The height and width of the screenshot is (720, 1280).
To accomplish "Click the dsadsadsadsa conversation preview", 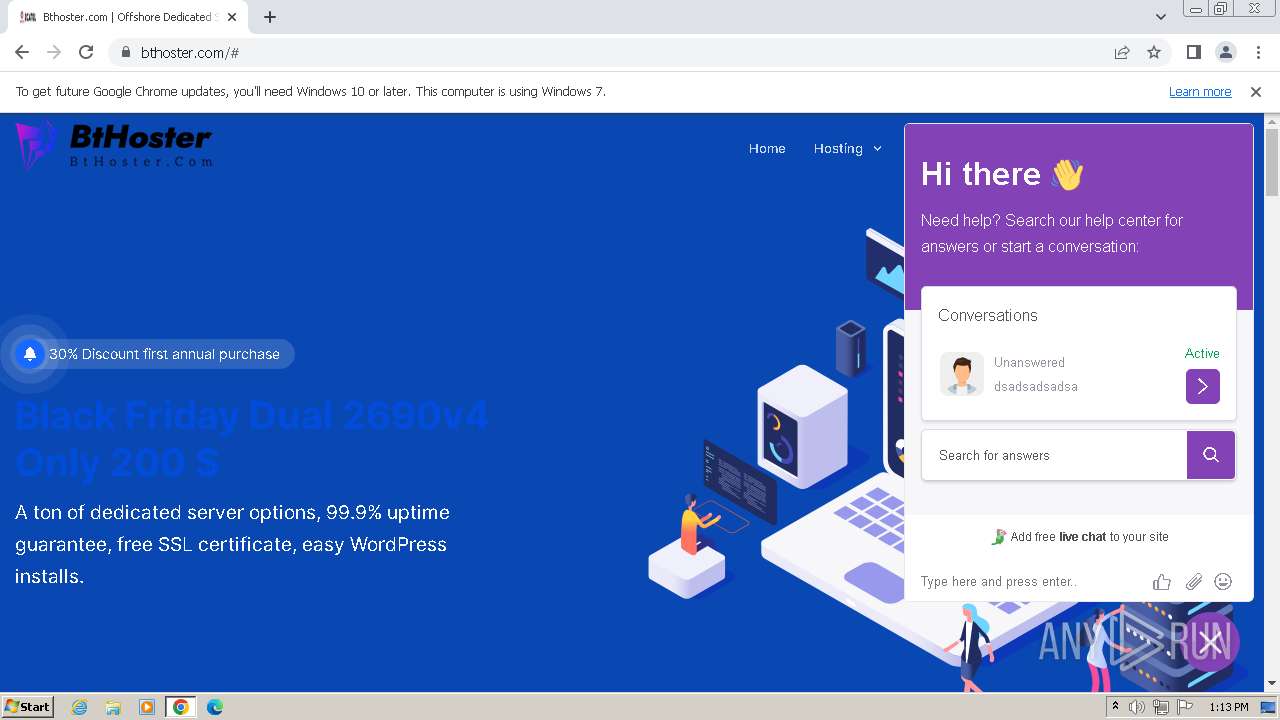I will 1036,387.
